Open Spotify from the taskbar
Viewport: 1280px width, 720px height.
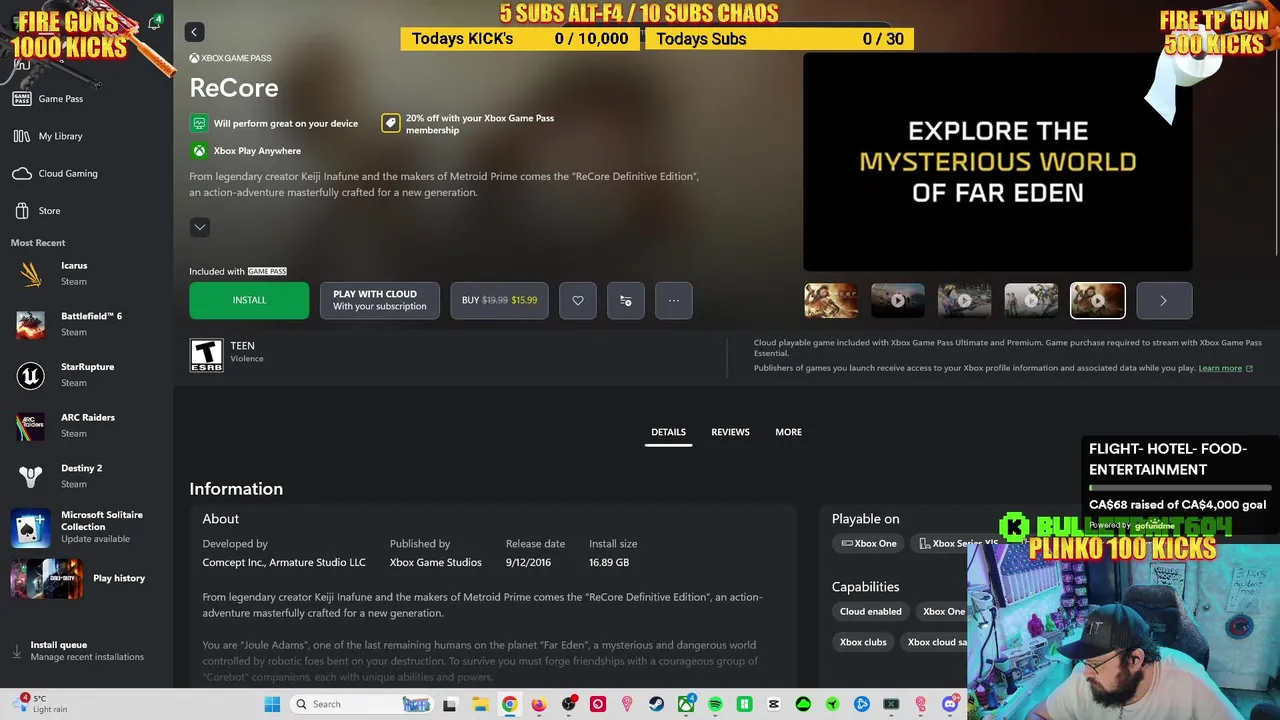[x=715, y=704]
